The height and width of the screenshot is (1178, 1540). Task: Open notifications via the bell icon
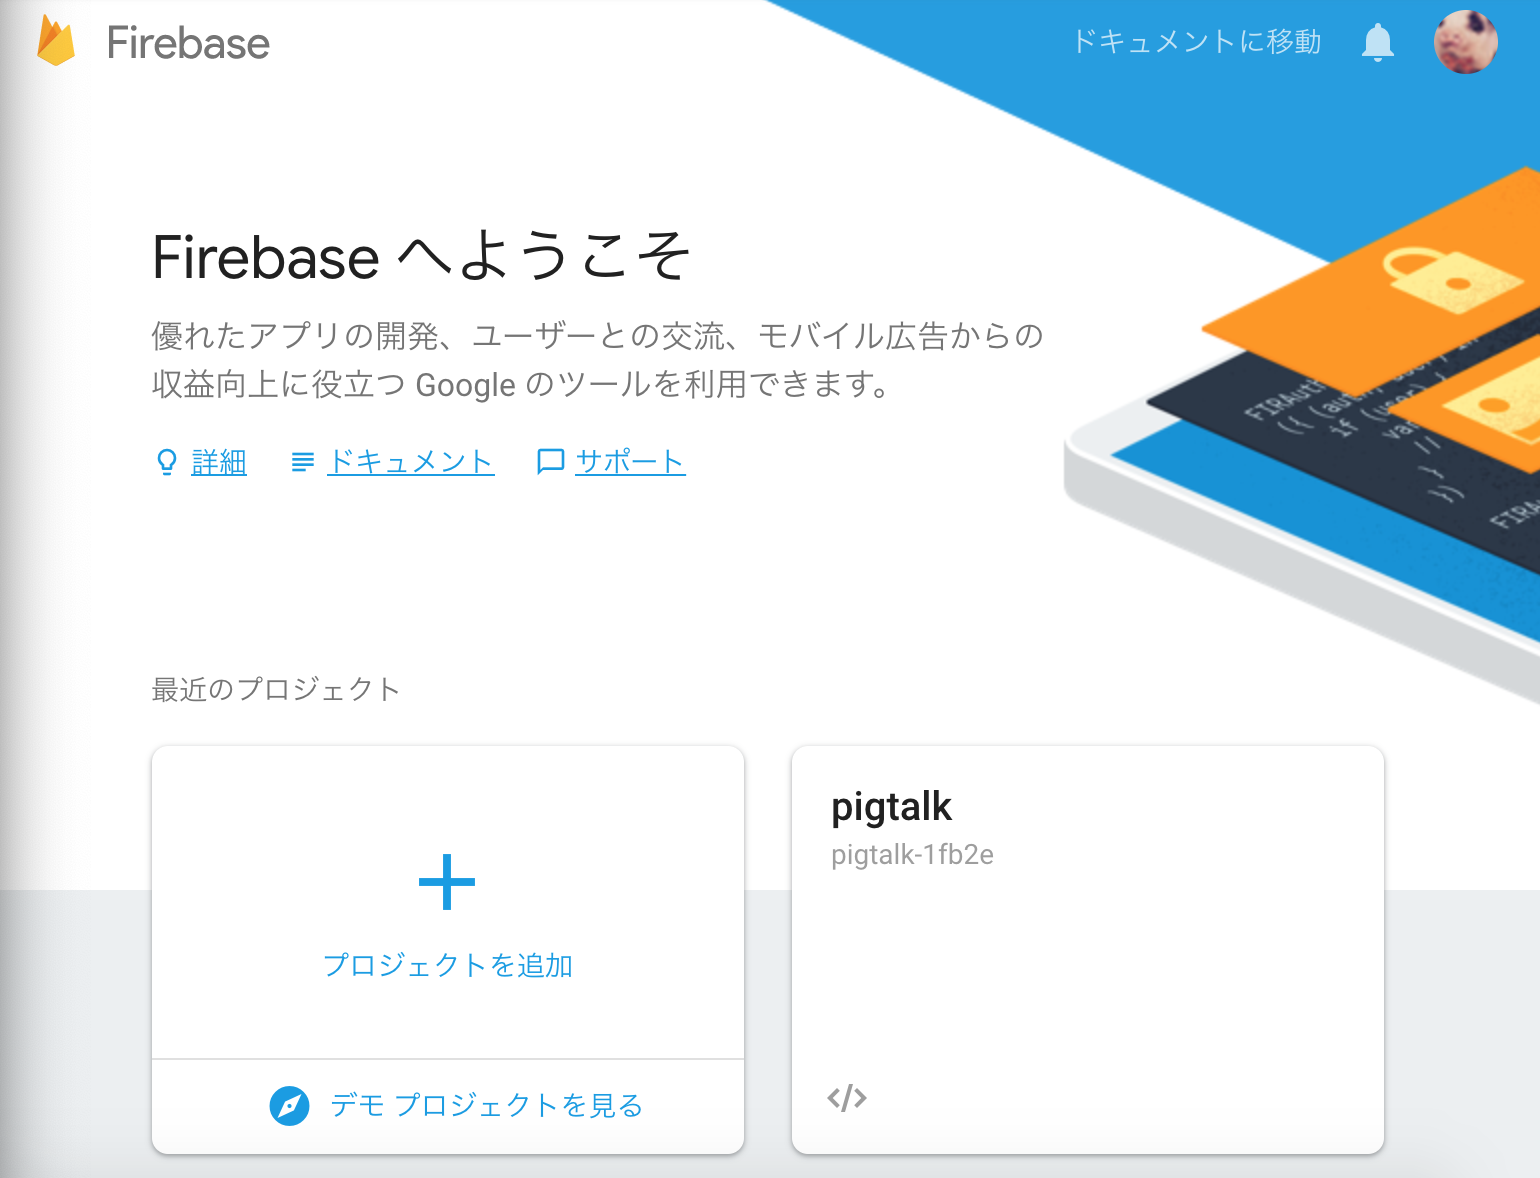(1378, 42)
